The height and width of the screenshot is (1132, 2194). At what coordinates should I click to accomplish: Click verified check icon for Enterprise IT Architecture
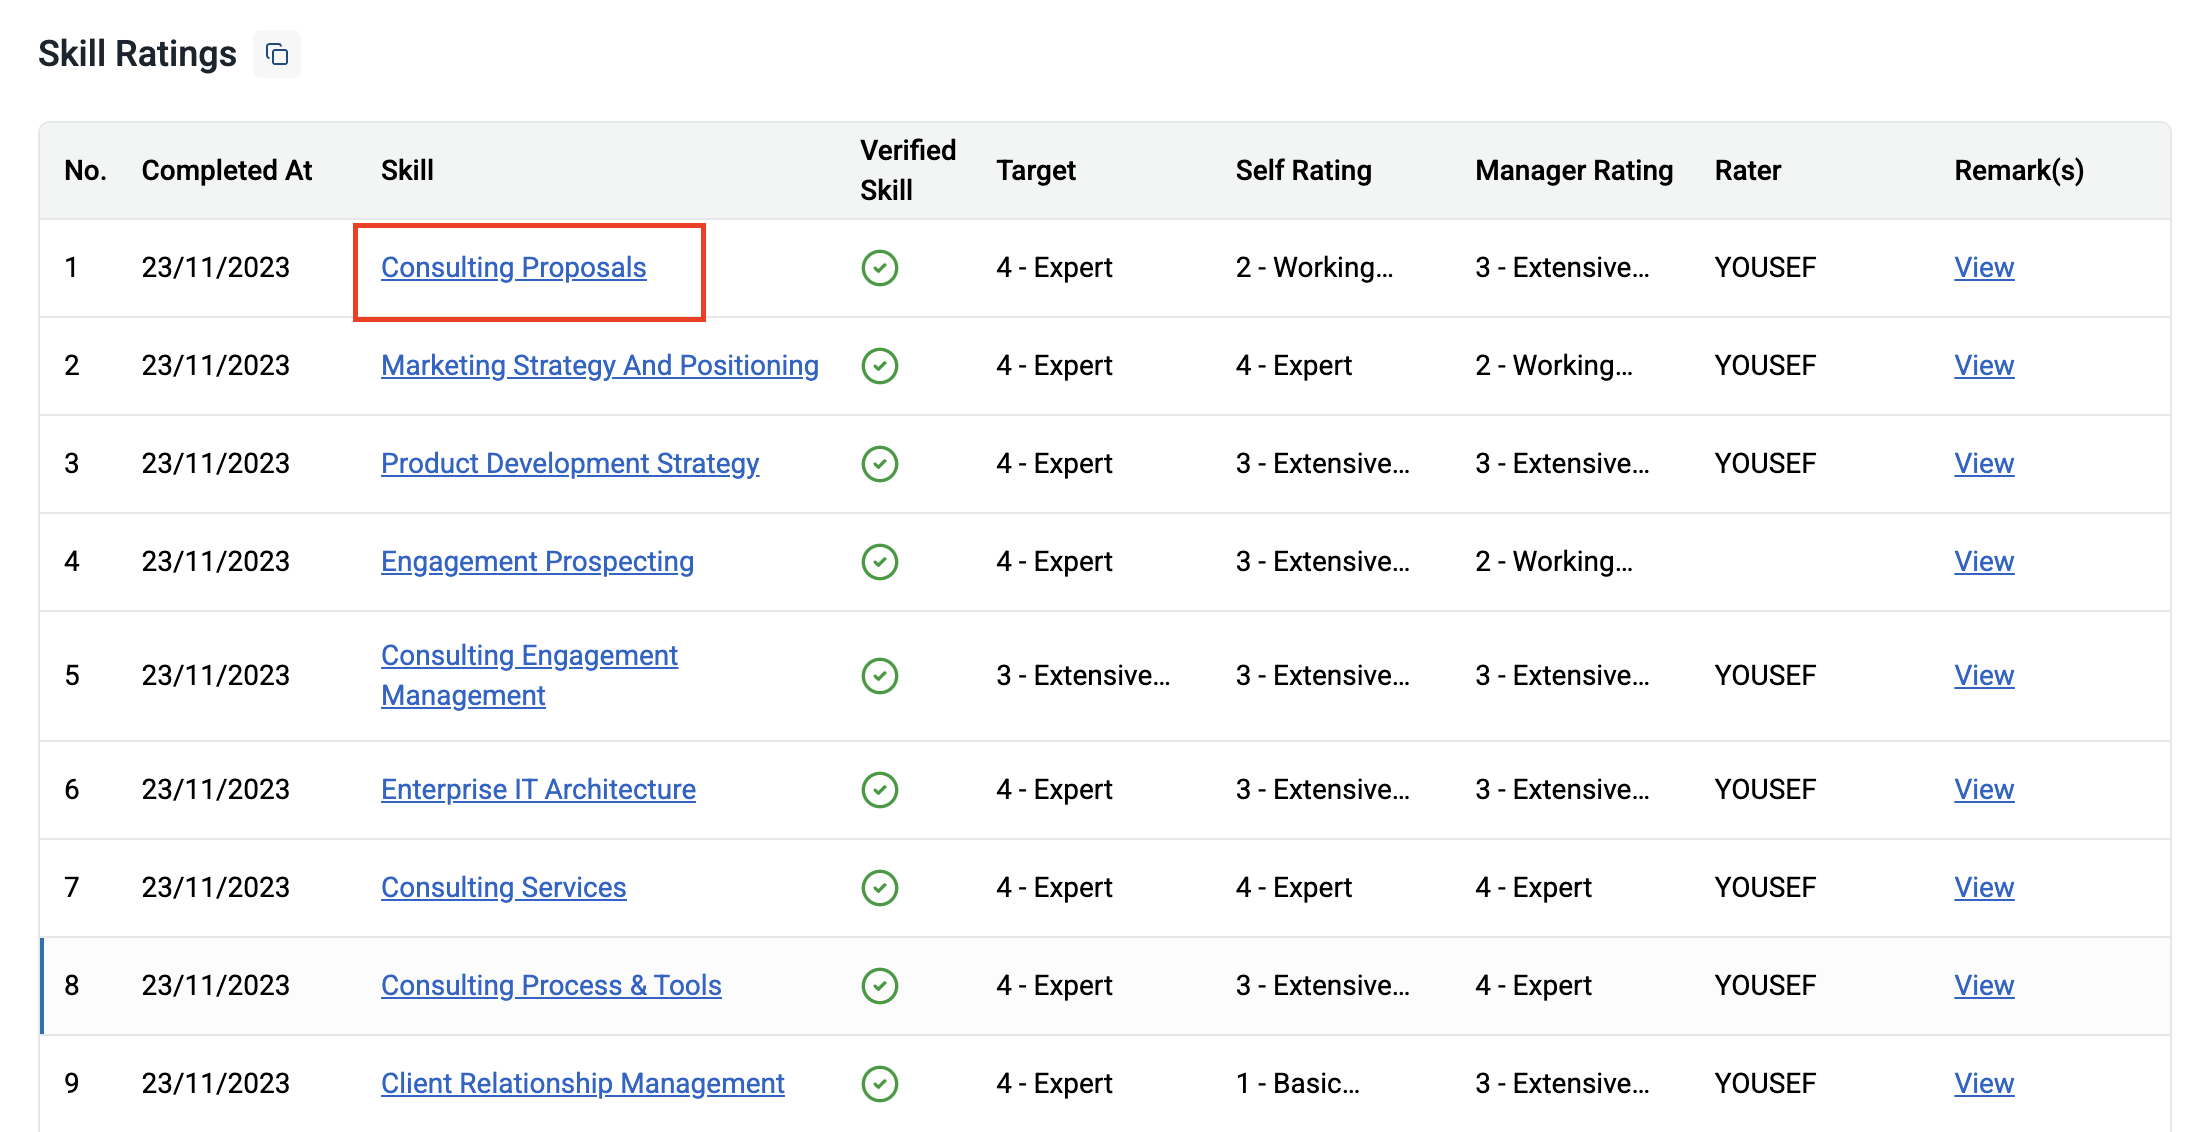click(x=879, y=790)
